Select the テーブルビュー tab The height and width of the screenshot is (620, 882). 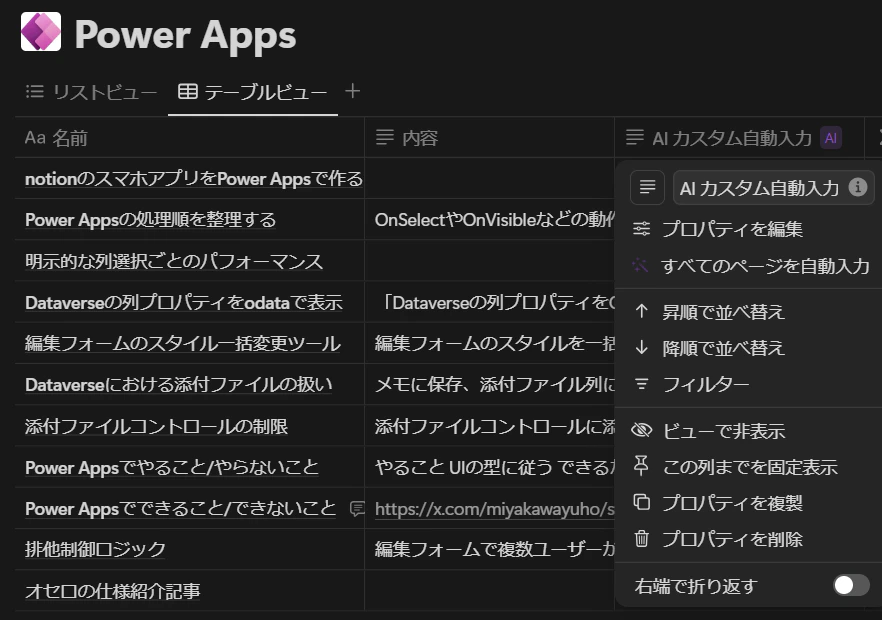(x=253, y=92)
